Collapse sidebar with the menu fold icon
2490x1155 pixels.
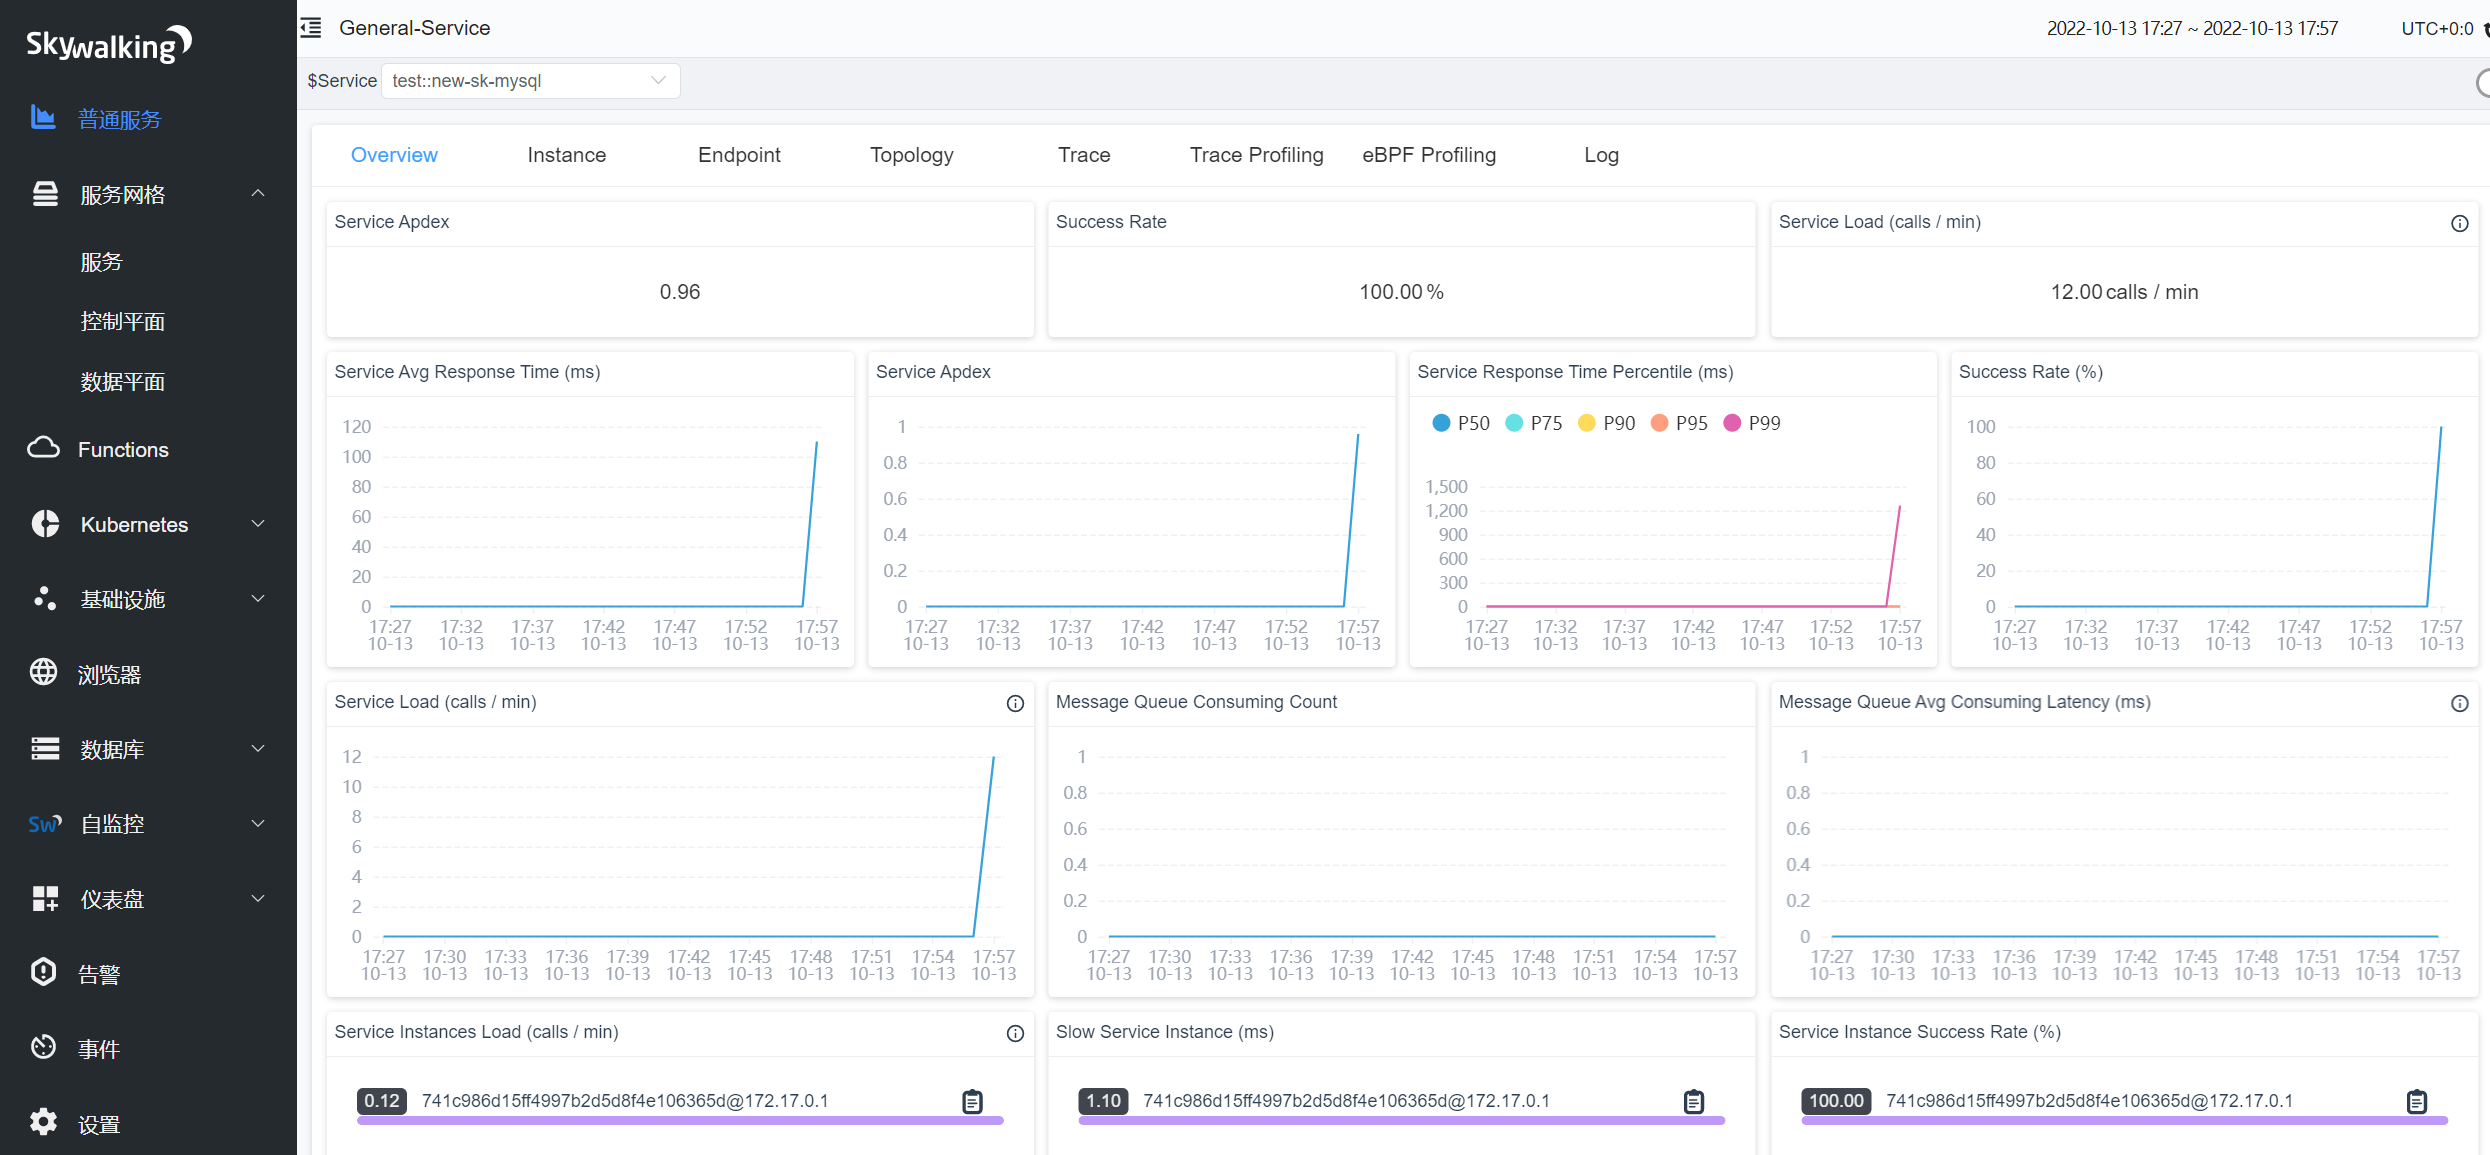311,28
